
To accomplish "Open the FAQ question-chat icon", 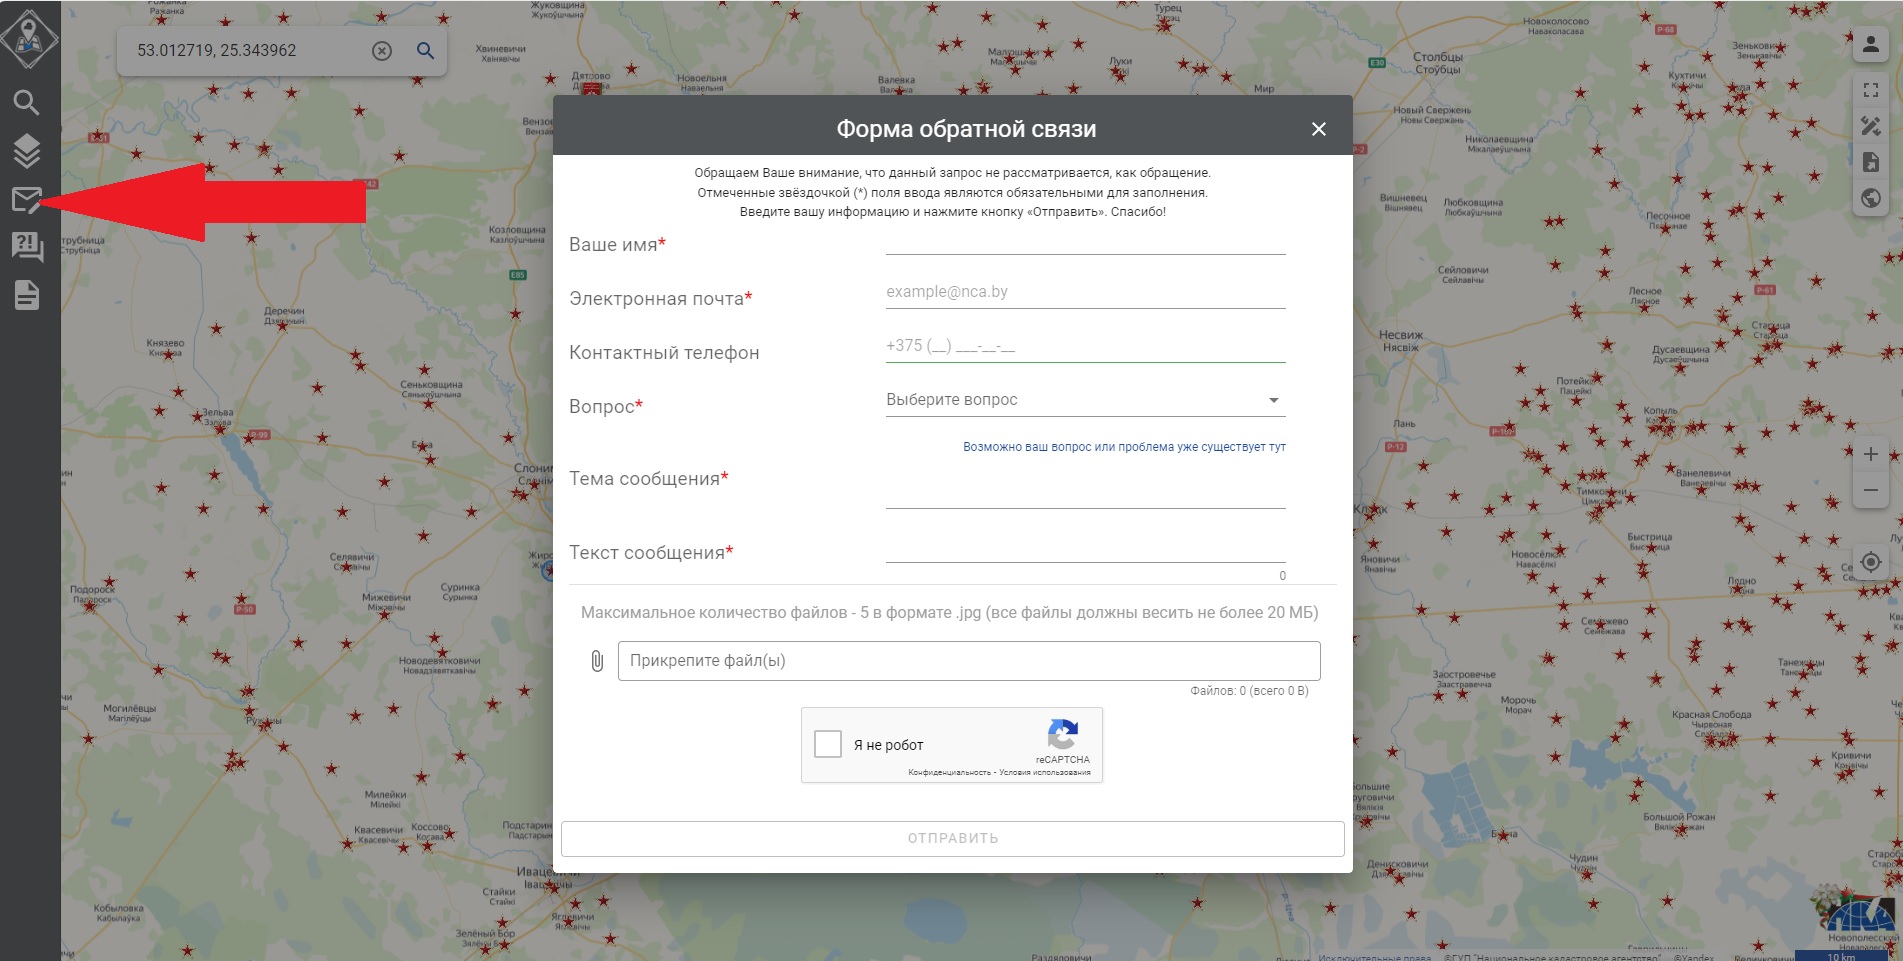I will pyautogui.click(x=27, y=247).
